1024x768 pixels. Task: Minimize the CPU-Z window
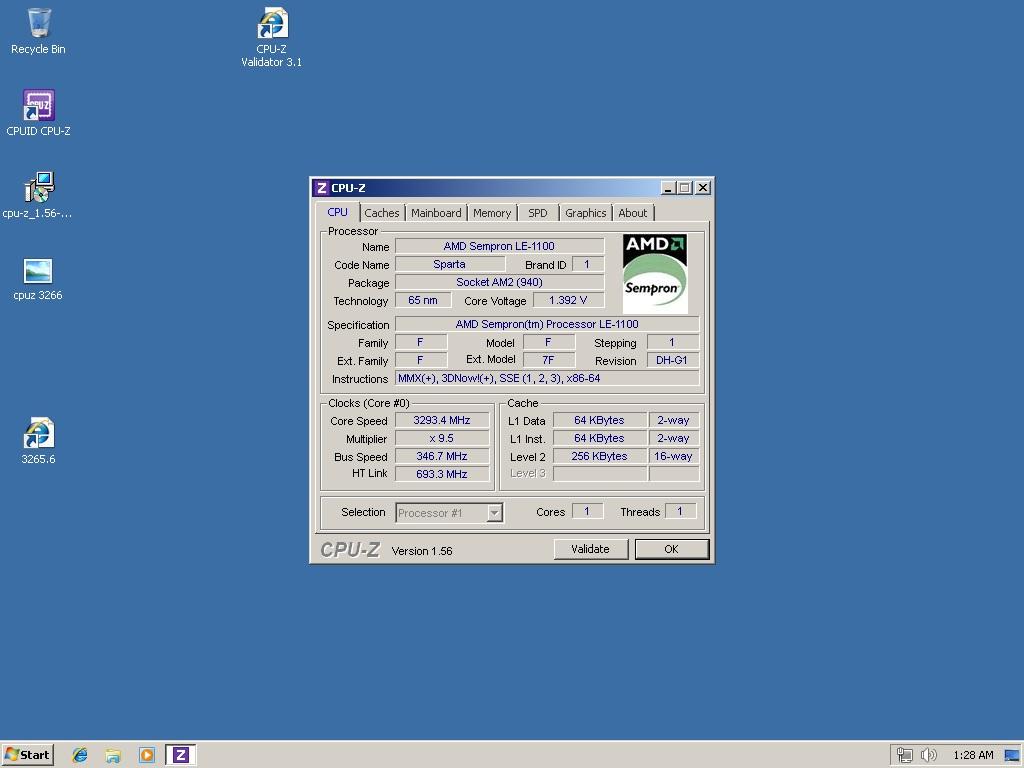click(667, 188)
